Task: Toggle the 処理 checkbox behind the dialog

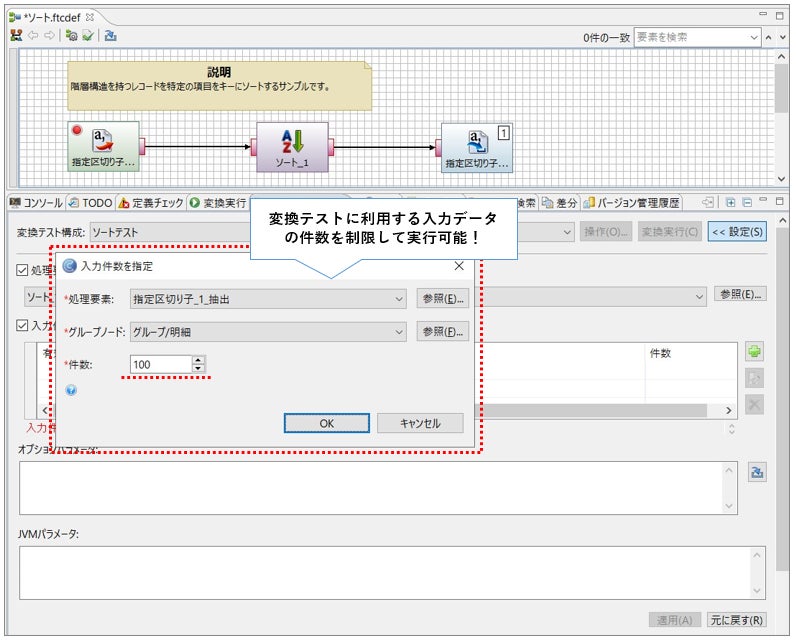Action: tap(22, 270)
